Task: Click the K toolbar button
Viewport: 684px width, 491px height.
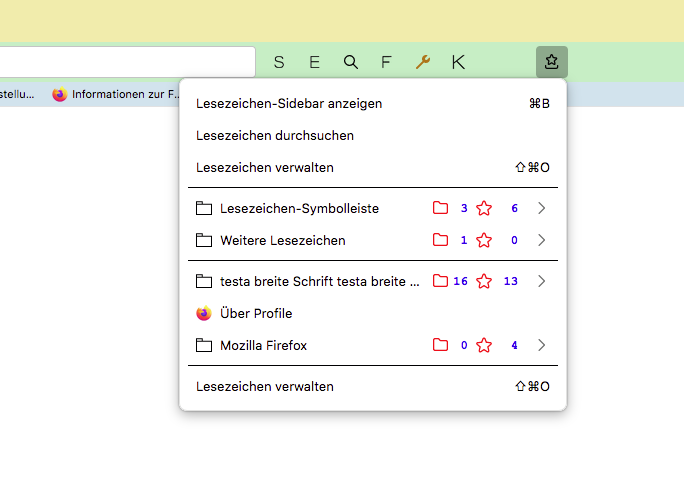Action: click(458, 62)
